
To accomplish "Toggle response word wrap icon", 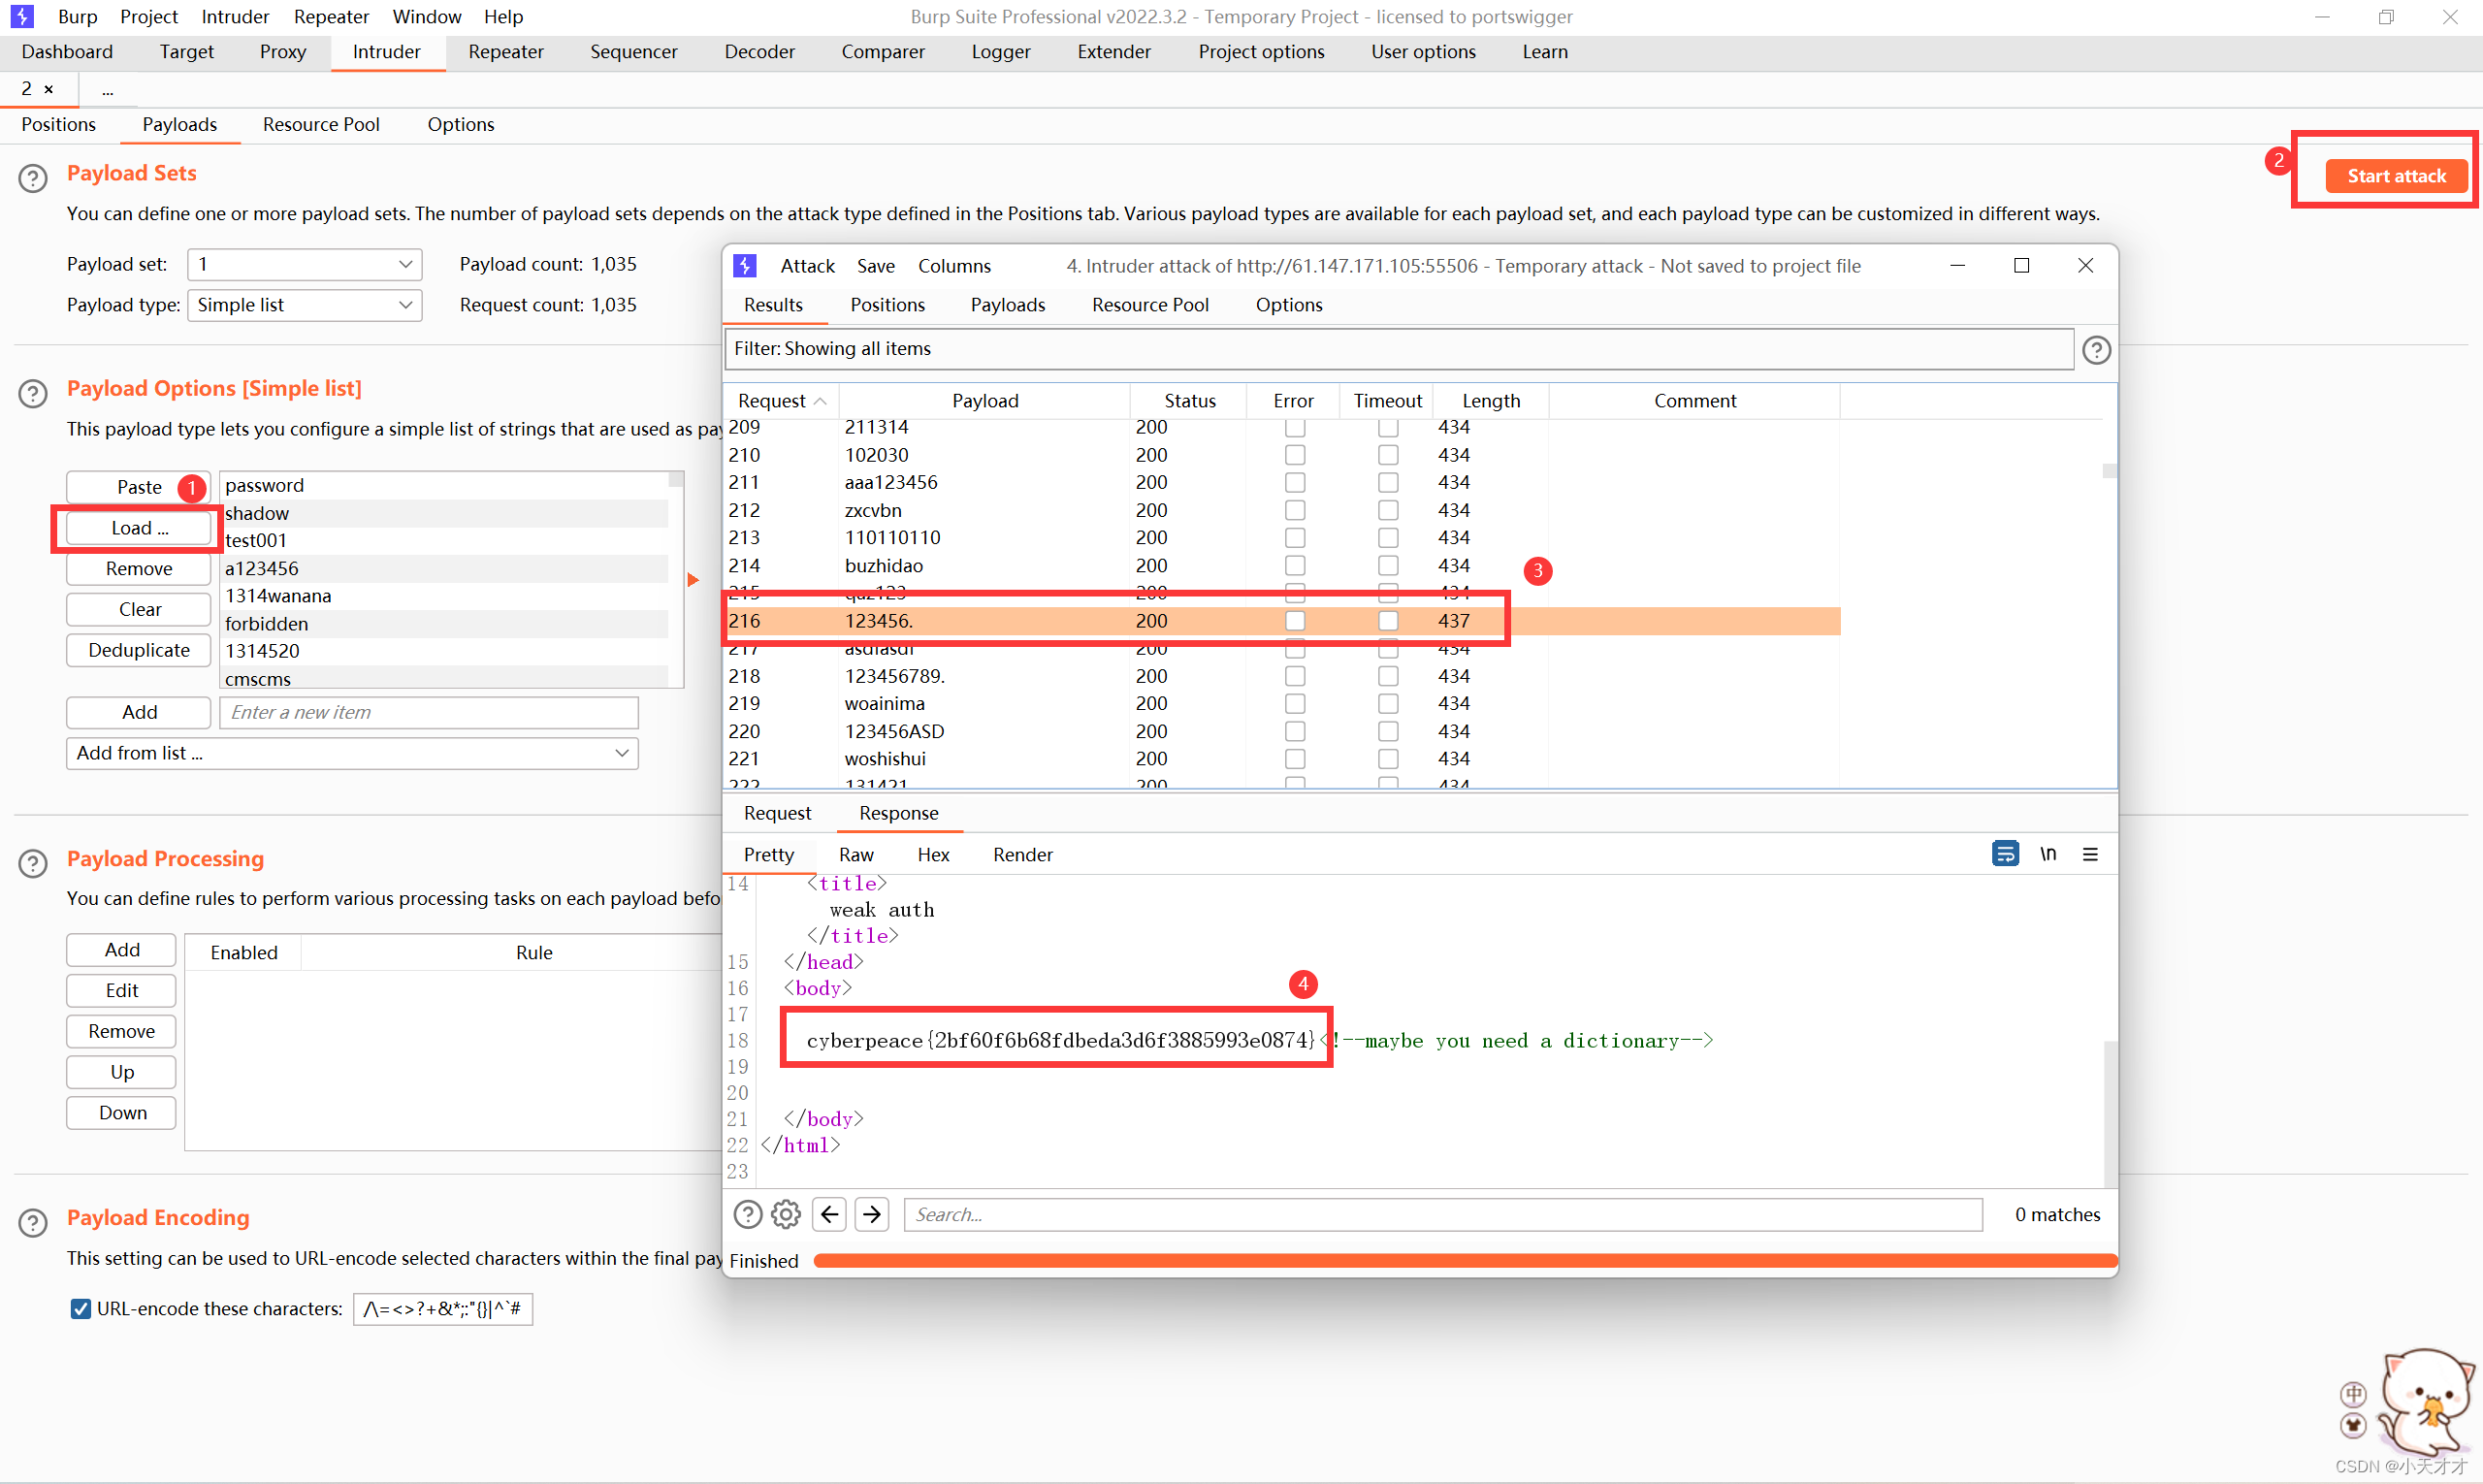I will pyautogui.click(x=2004, y=853).
